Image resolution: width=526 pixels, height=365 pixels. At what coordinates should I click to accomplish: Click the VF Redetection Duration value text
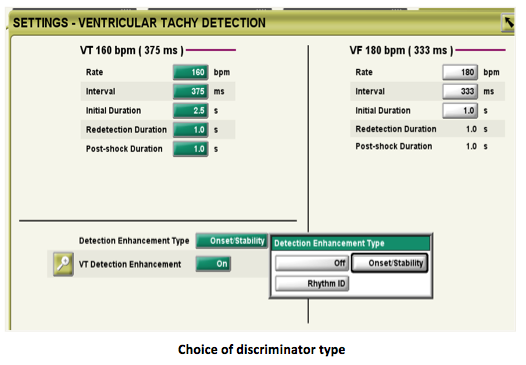[471, 129]
